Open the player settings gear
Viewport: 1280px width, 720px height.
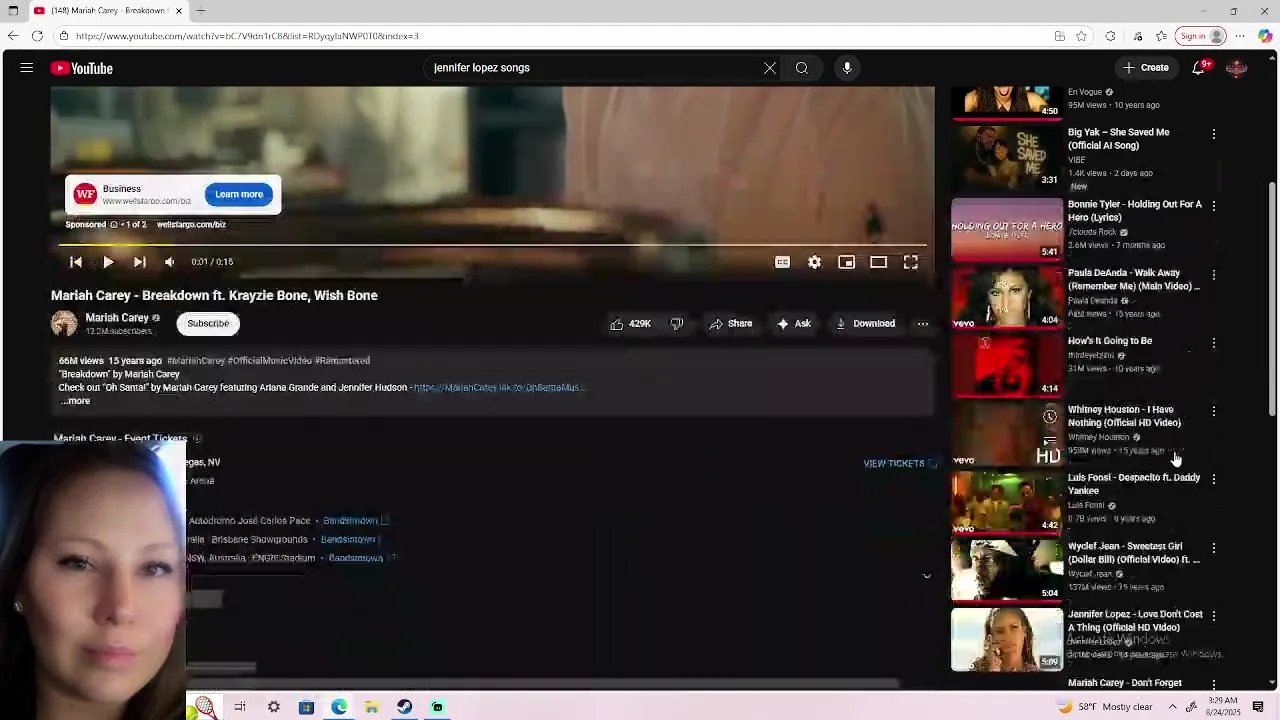(x=815, y=262)
